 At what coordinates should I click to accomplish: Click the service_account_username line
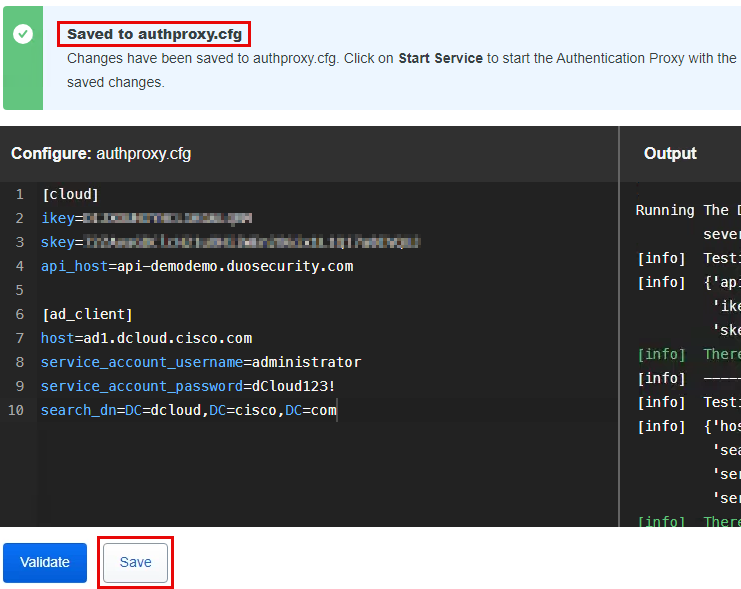tap(200, 362)
